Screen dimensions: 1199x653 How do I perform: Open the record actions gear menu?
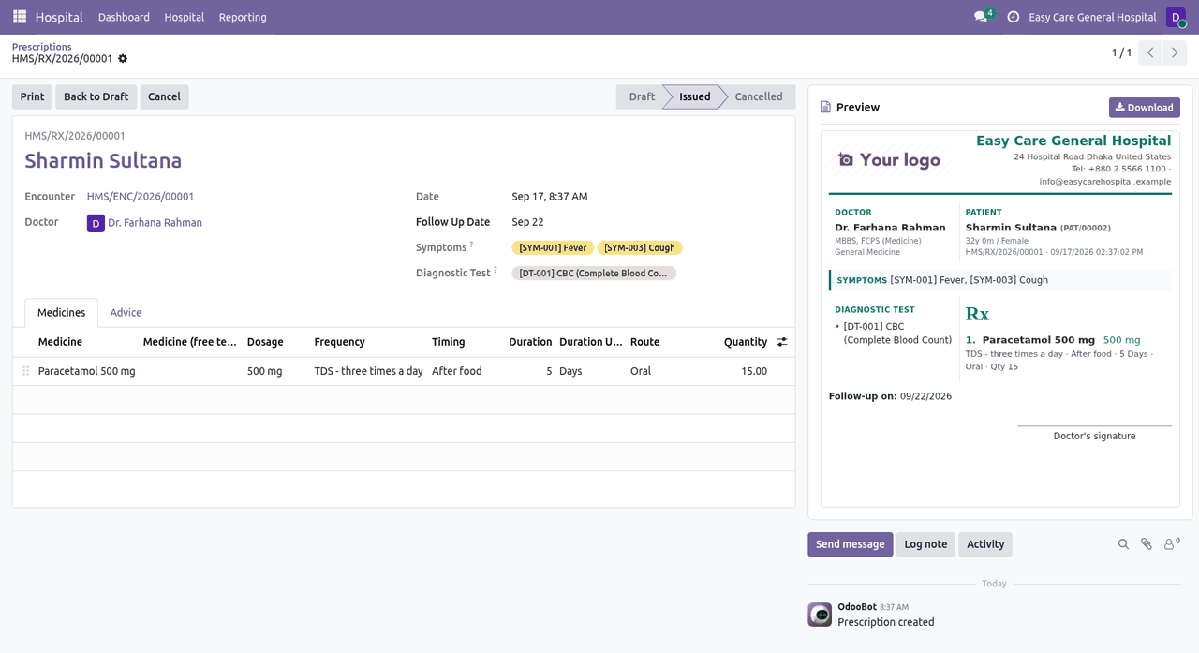coord(122,59)
